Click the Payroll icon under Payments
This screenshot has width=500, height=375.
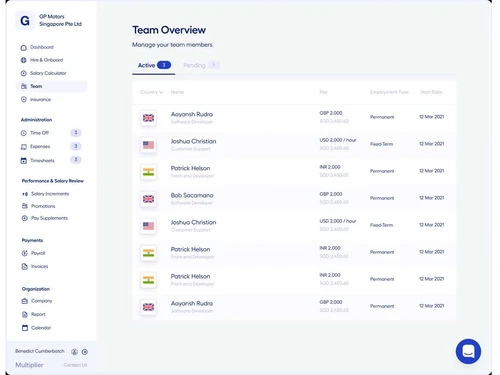[25, 253]
